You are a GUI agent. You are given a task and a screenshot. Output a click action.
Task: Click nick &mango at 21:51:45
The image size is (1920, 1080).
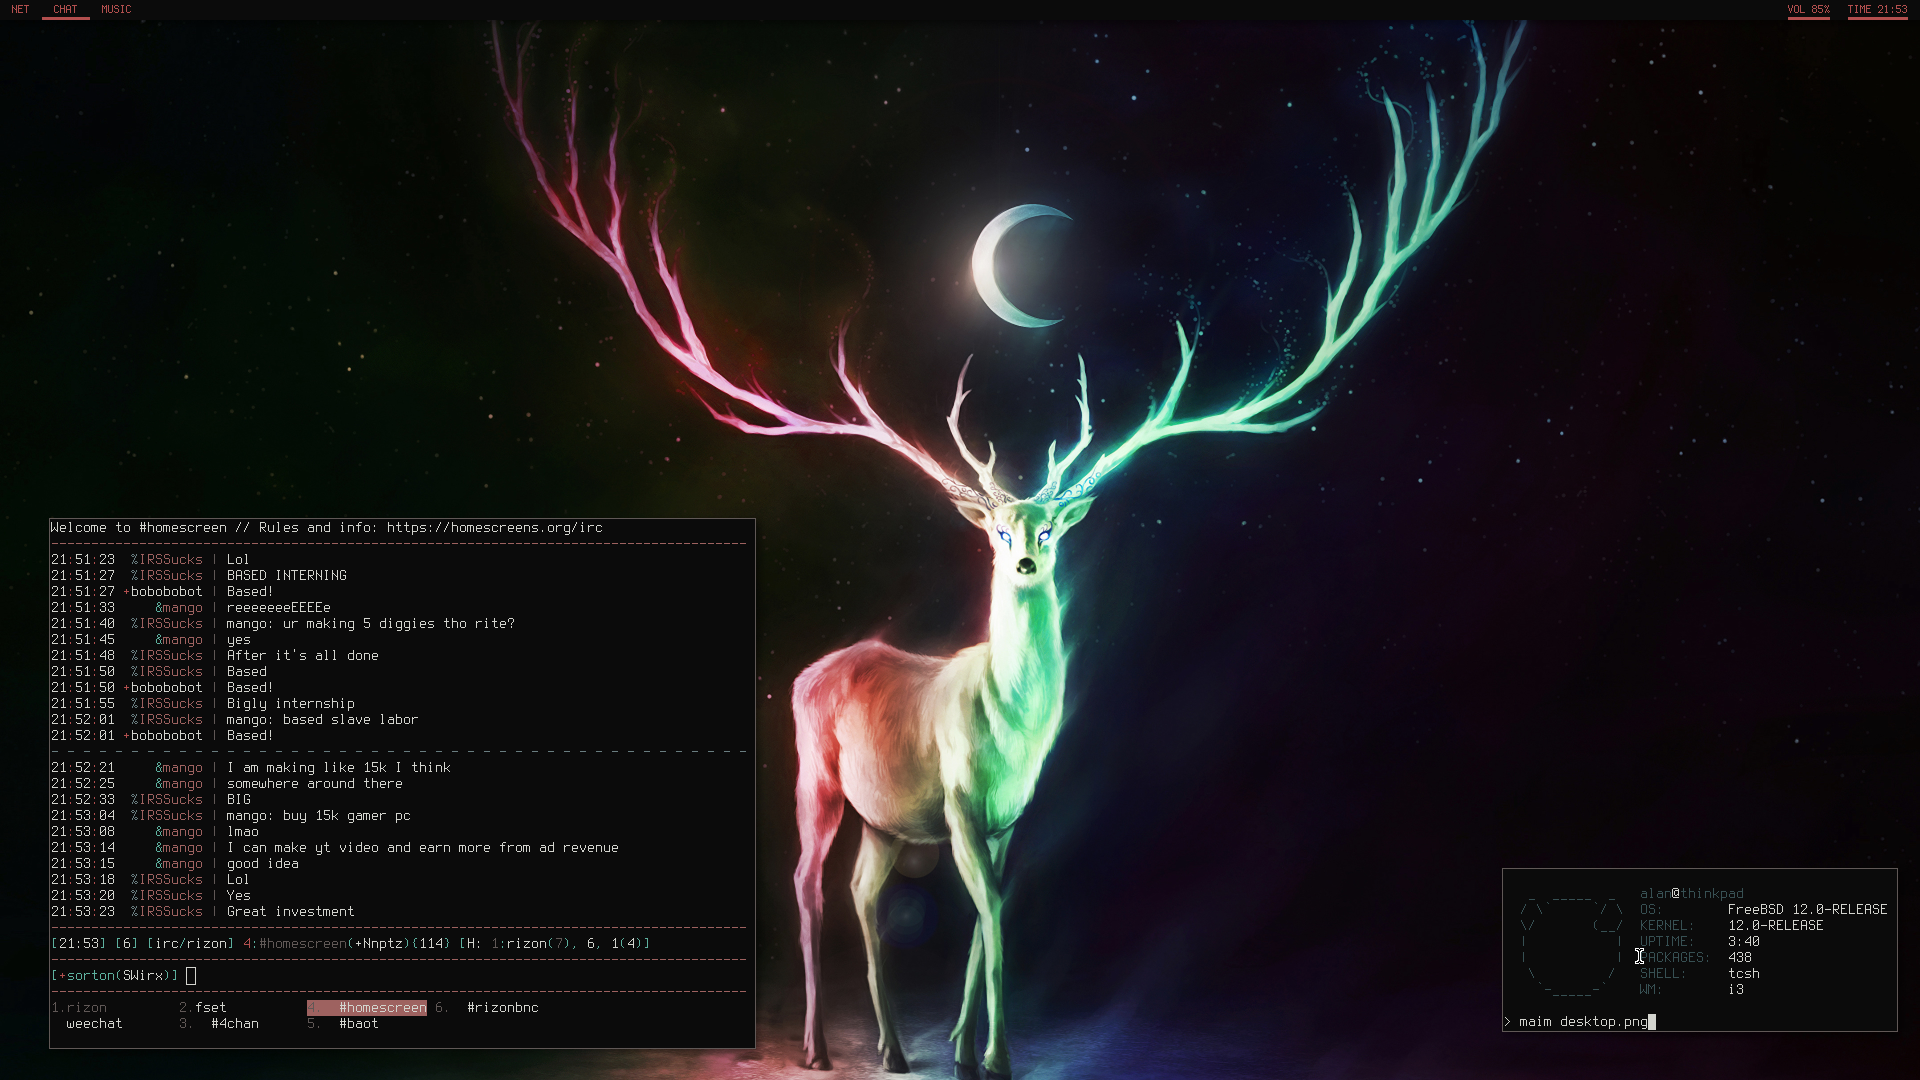point(179,639)
